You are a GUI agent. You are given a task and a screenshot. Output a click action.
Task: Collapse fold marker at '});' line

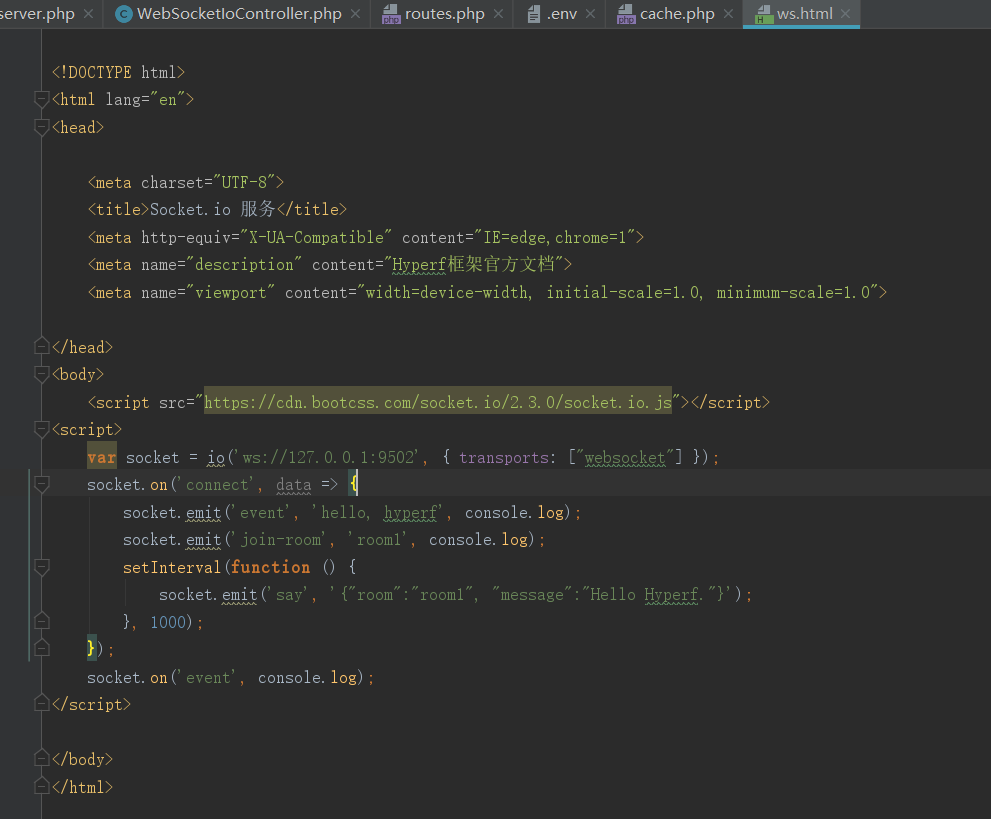[x=42, y=648]
